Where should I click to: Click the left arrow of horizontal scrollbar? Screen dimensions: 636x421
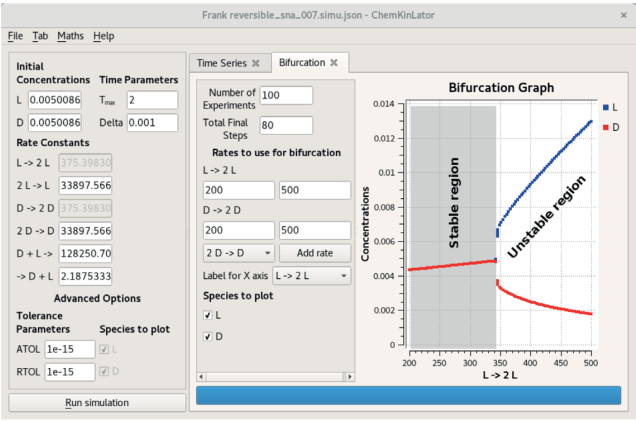(x=201, y=376)
